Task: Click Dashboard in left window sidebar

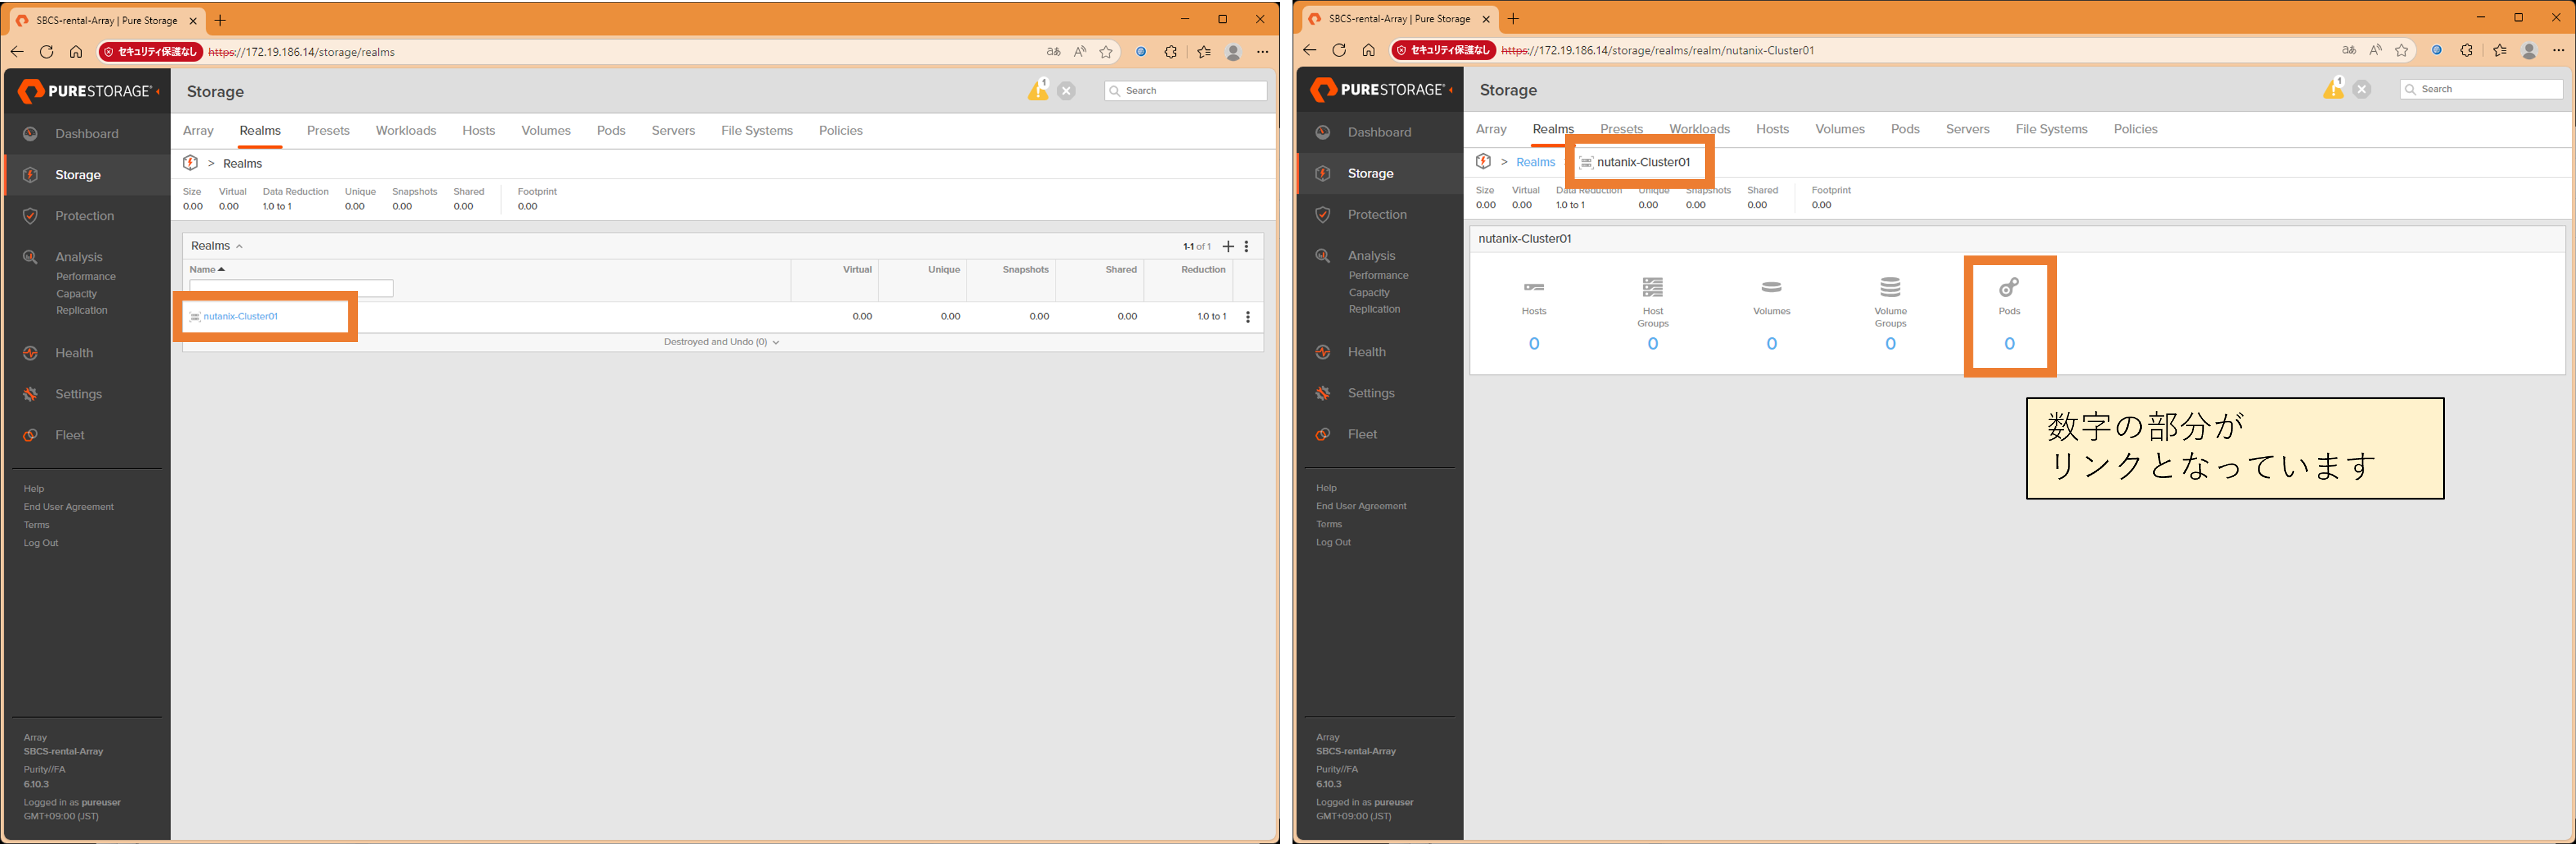Action: 86,134
